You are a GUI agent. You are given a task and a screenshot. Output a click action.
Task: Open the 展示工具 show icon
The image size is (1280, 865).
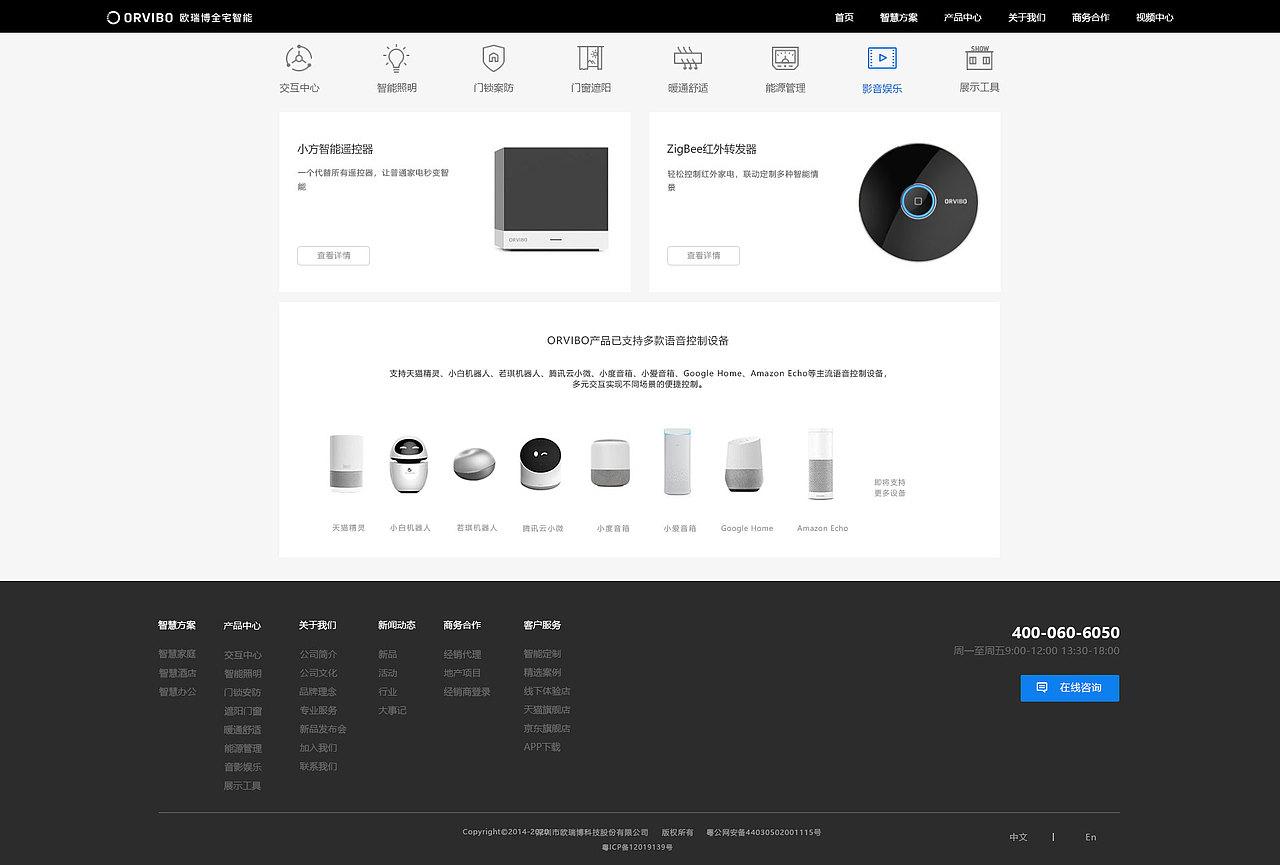[x=979, y=58]
